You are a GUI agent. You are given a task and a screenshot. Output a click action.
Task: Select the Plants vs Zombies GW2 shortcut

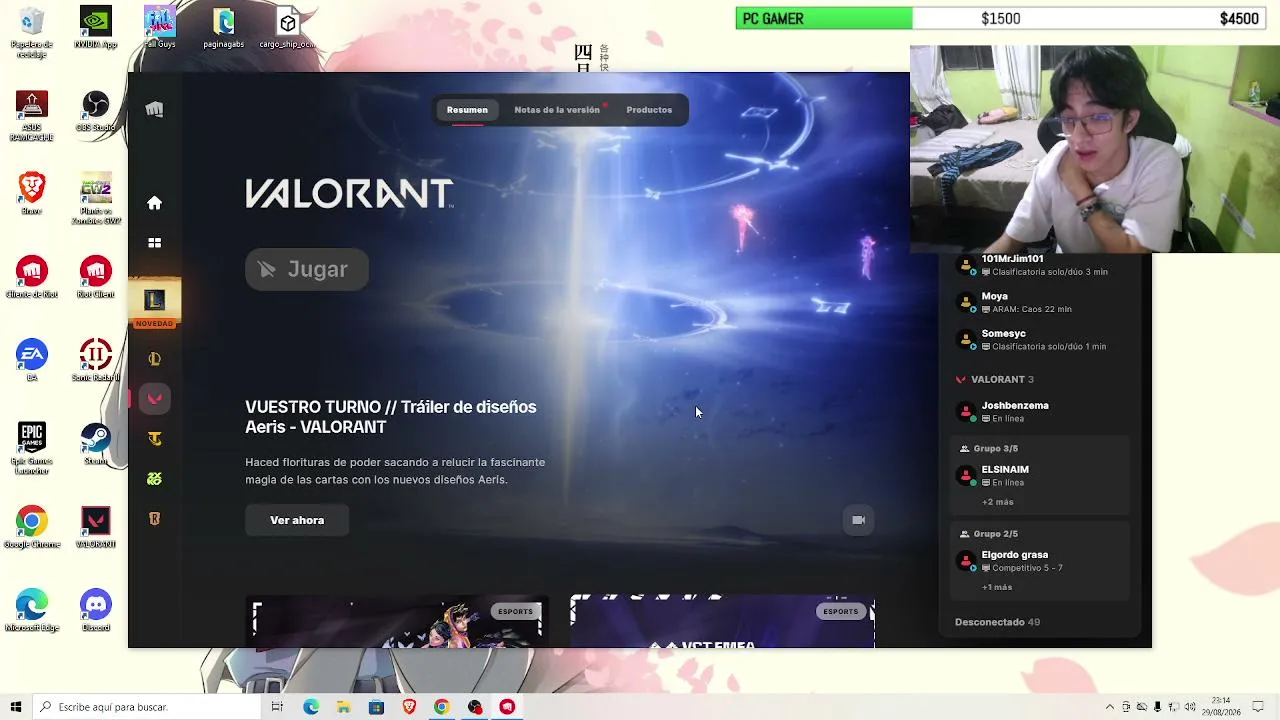(95, 198)
